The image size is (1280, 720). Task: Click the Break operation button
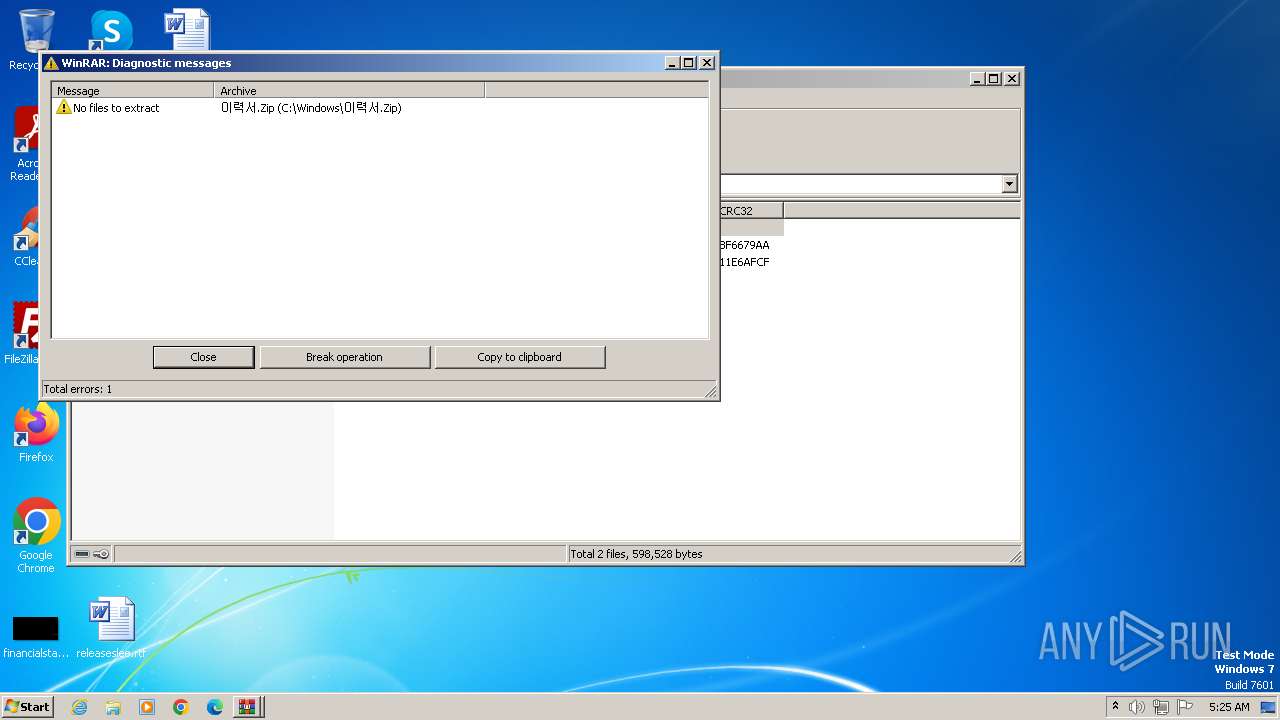pyautogui.click(x=344, y=357)
